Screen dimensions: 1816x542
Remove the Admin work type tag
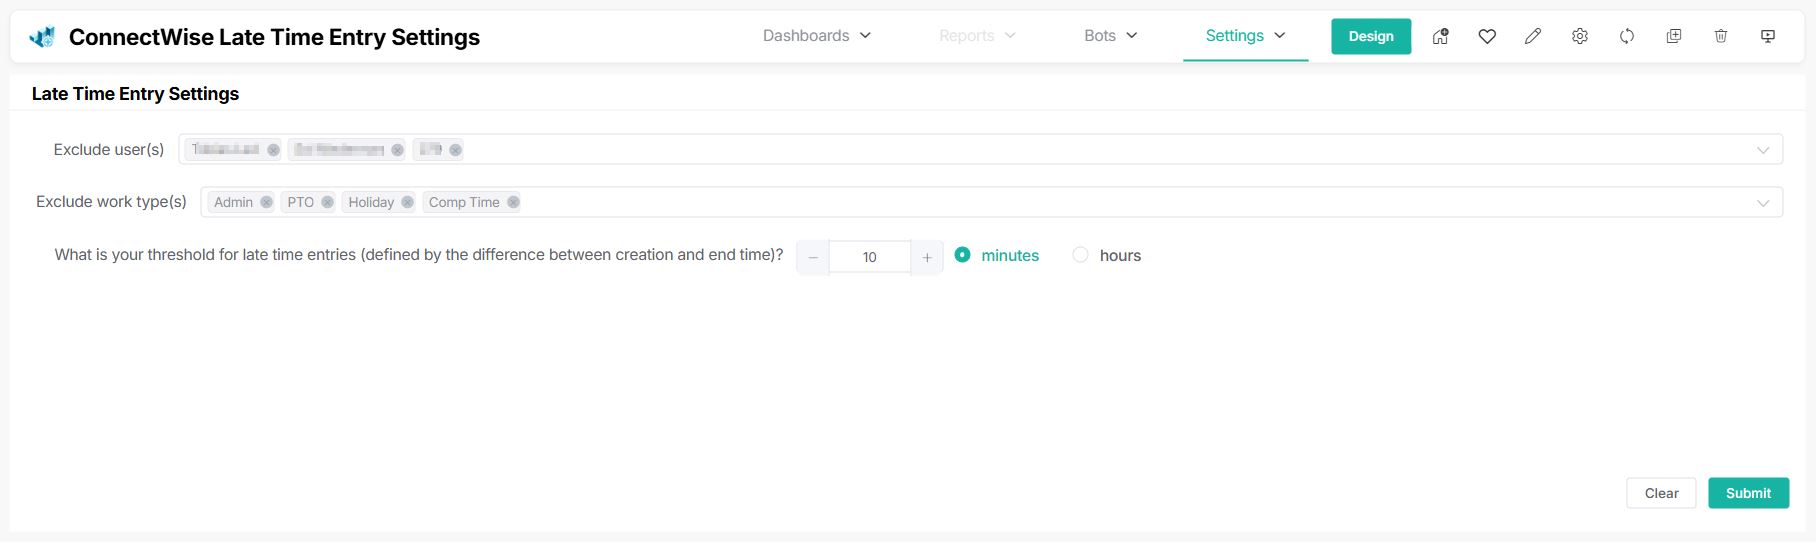click(x=266, y=202)
